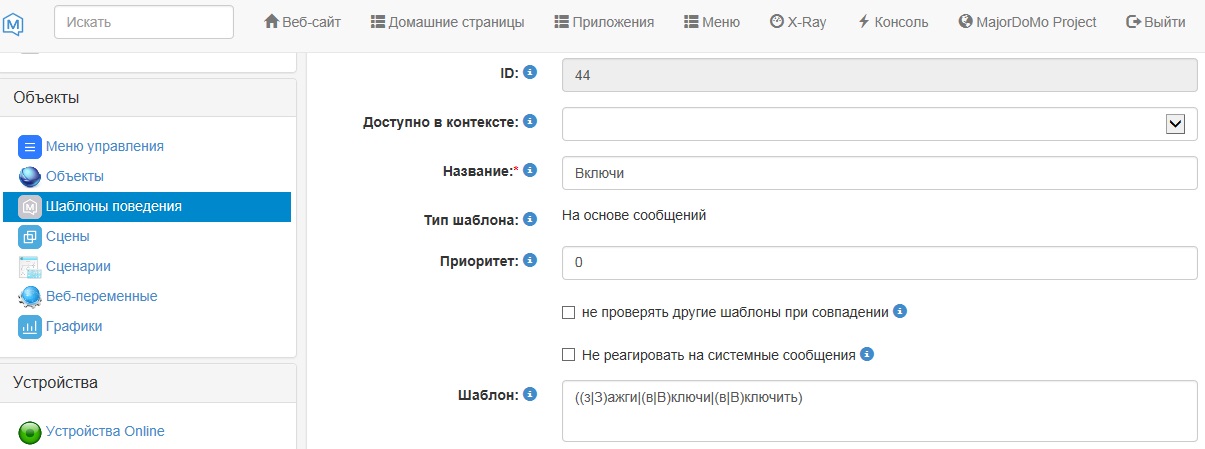This screenshot has height=449, width=1205.
Task: Click the Сцены sidebar icon
Action: (30, 237)
